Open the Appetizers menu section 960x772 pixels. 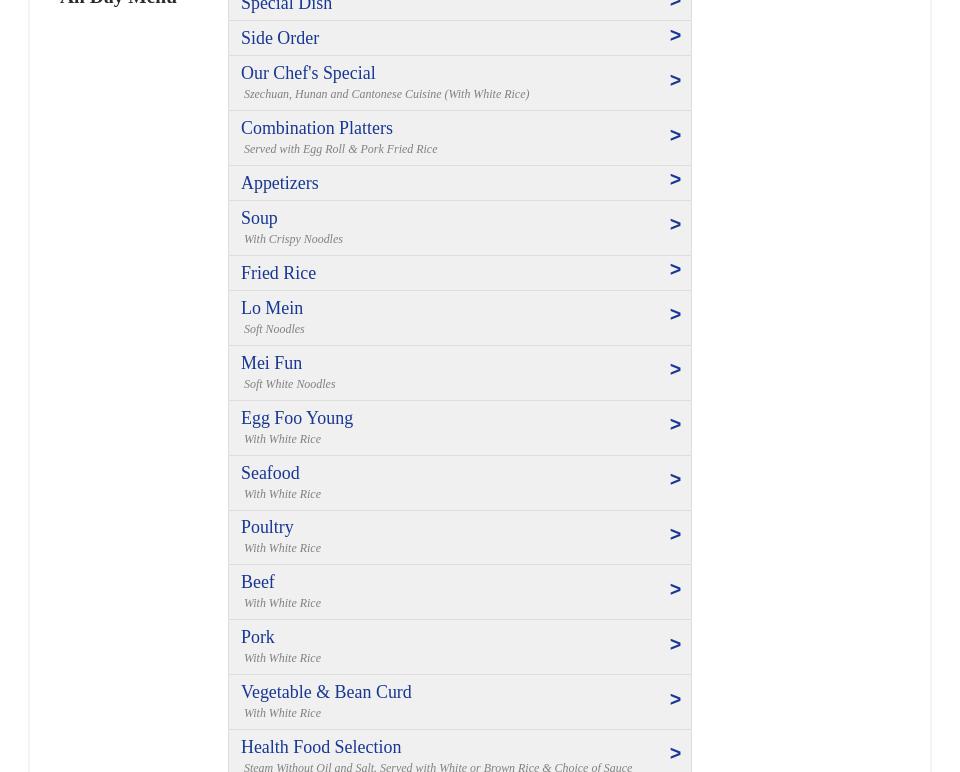click(280, 184)
